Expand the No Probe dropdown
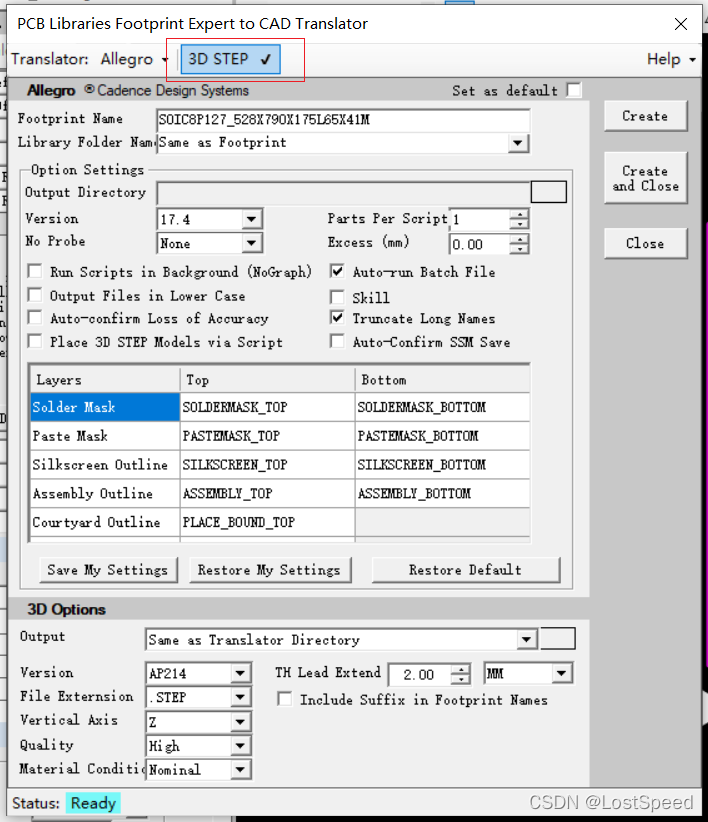 [252, 243]
